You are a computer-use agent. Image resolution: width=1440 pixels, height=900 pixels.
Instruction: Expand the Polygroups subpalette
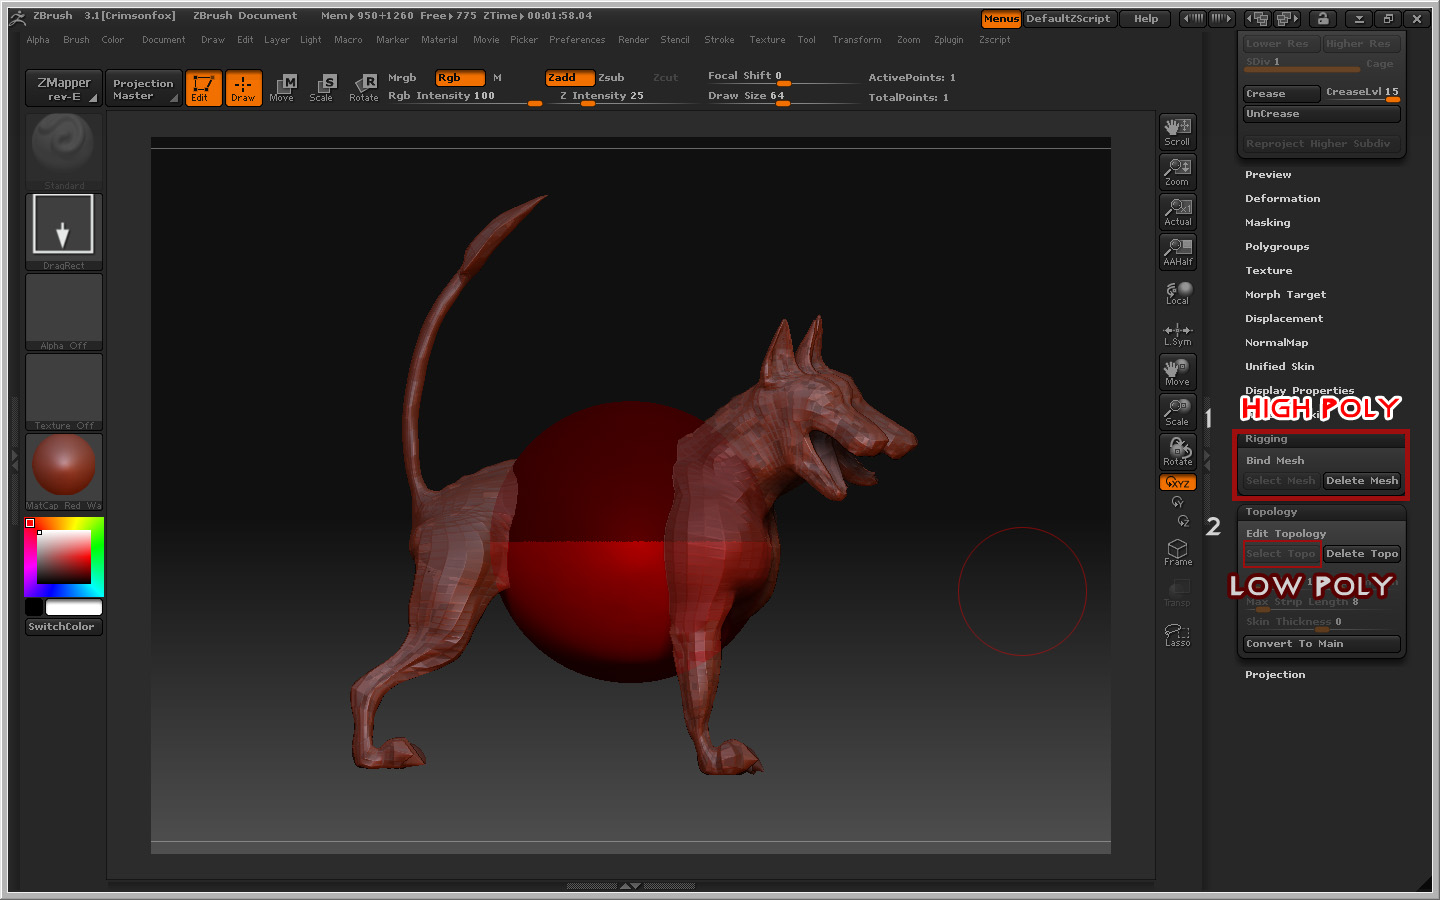click(x=1276, y=247)
